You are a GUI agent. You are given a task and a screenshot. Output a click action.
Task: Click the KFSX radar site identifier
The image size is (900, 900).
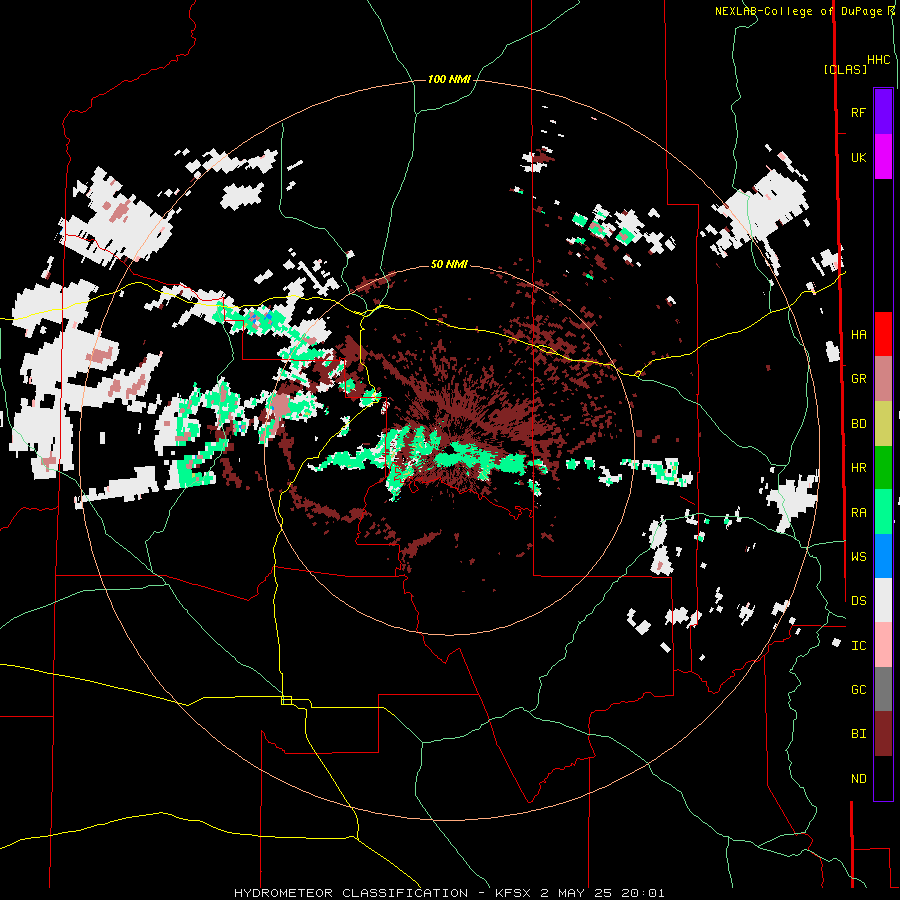coord(514,893)
